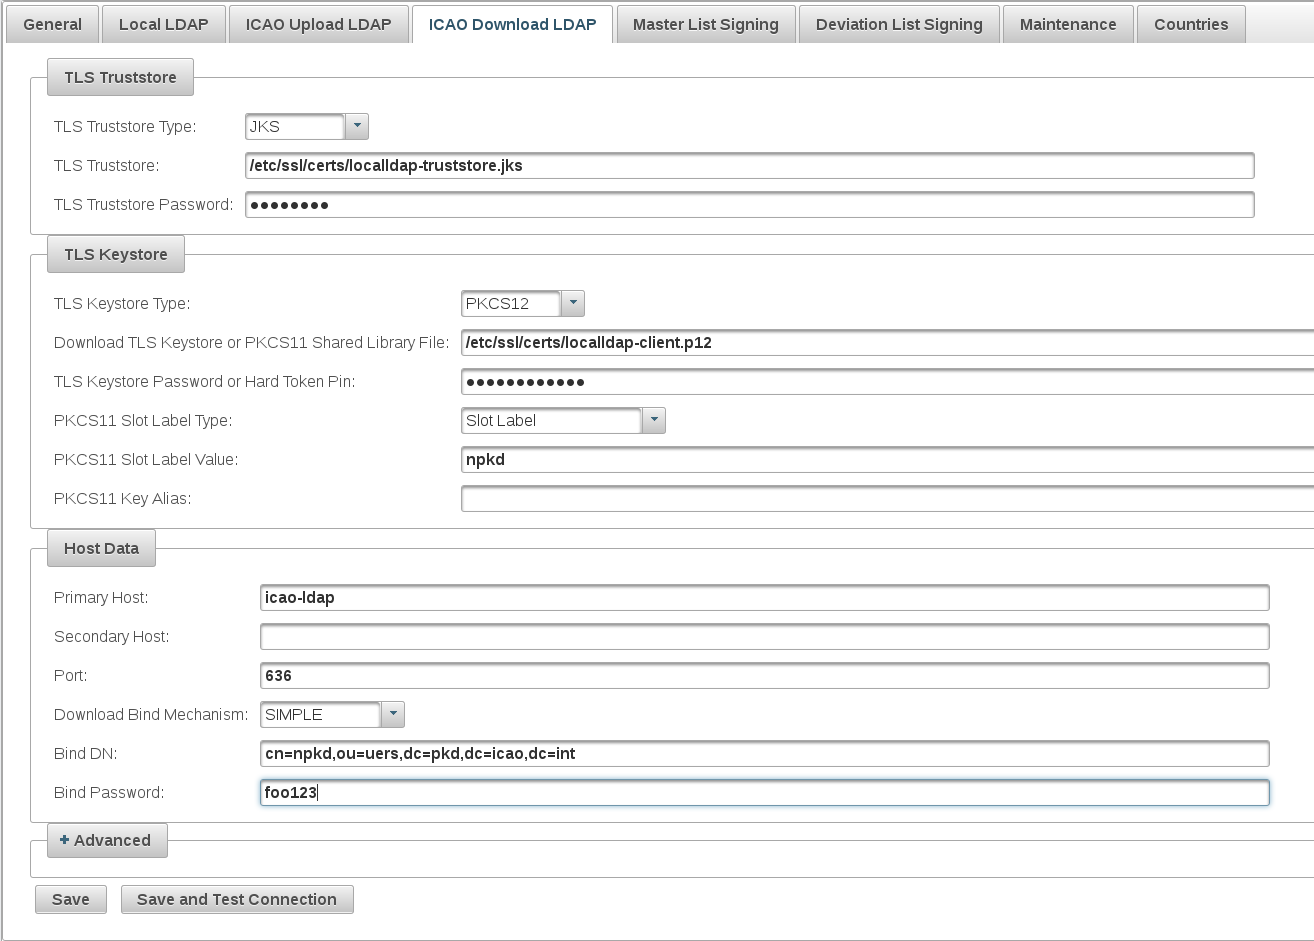1314x941 pixels.
Task: Click Save and Test Connection
Action: click(236, 899)
